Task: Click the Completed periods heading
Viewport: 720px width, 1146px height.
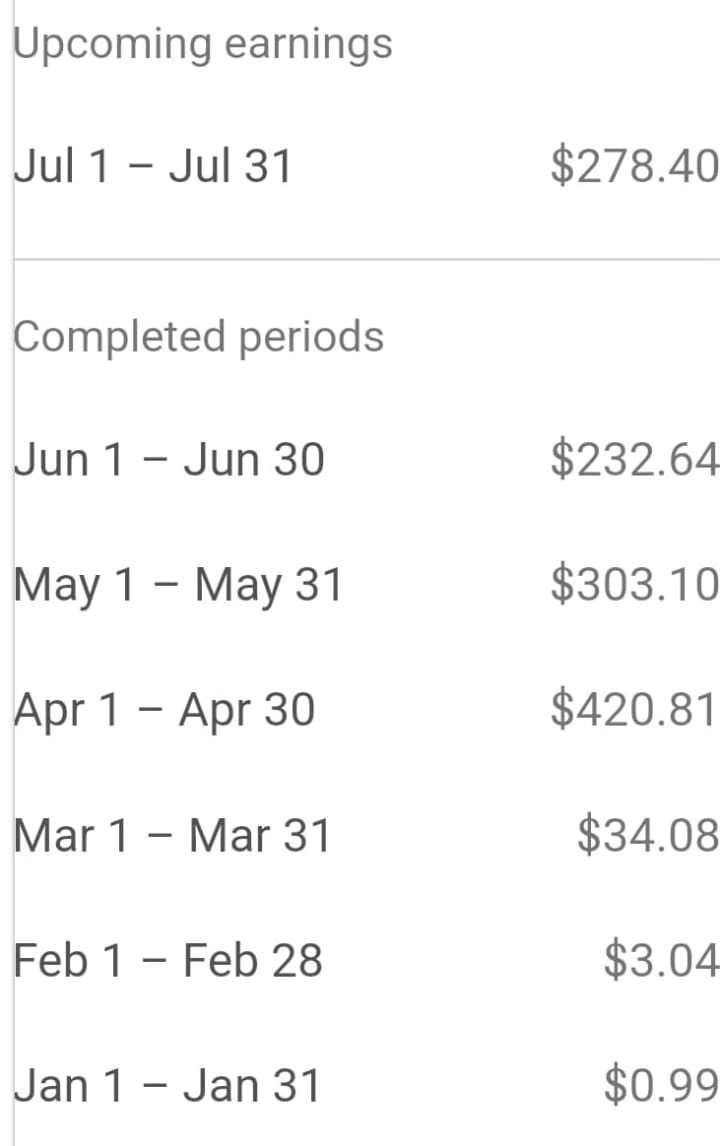Action: click(x=198, y=336)
